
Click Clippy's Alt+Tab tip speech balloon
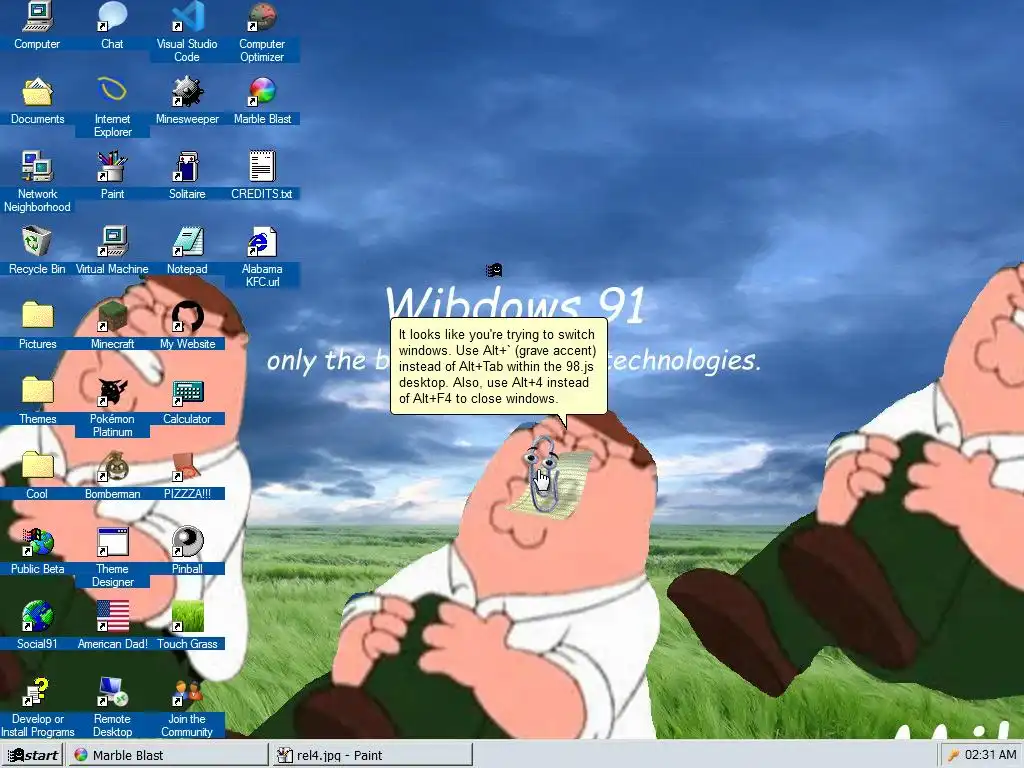point(498,366)
